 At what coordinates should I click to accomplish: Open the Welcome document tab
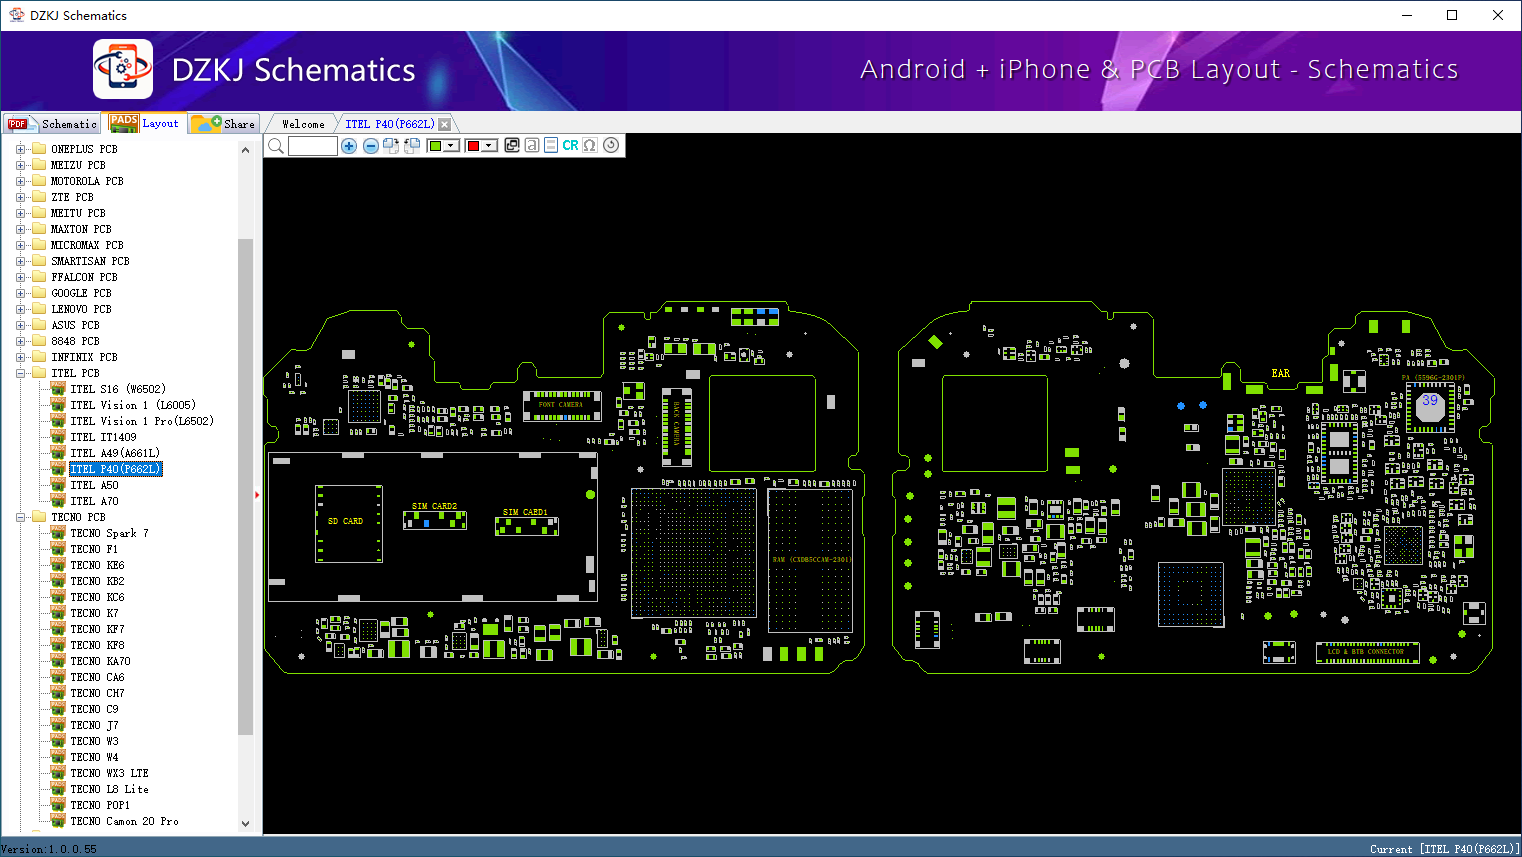point(303,124)
